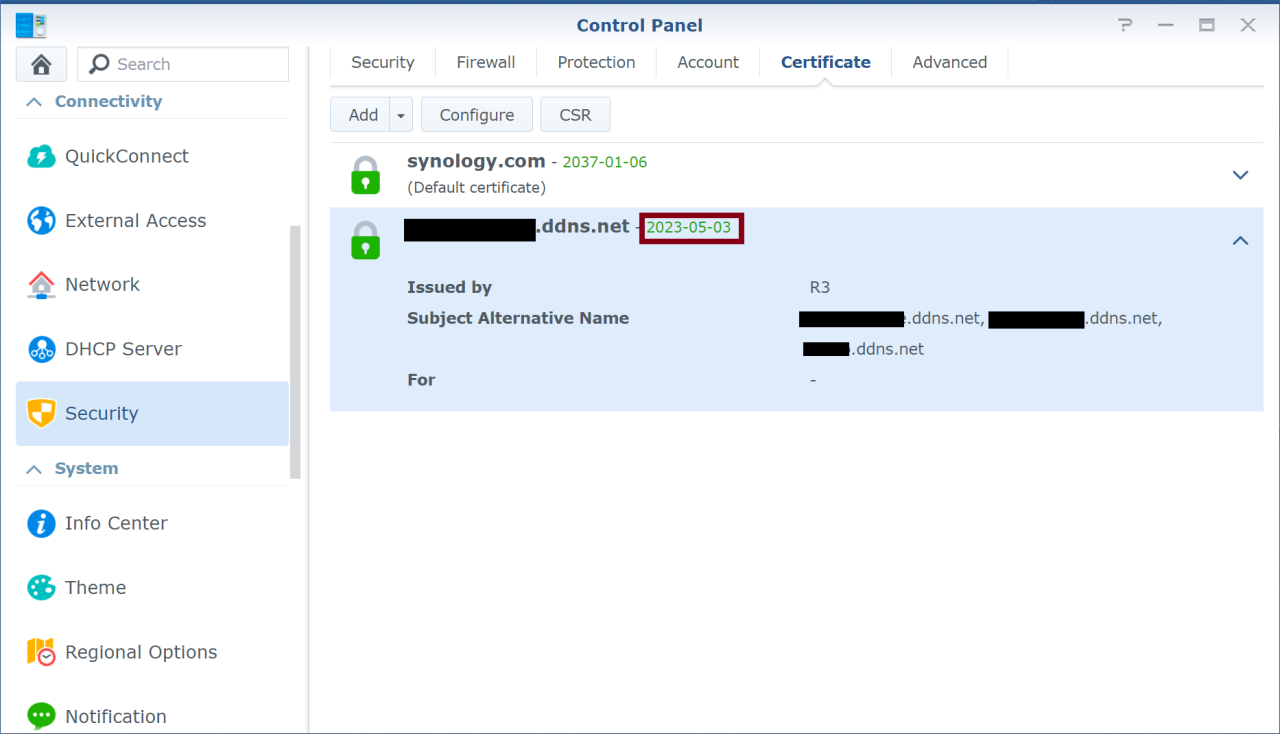
Task: Open QuickConnect settings in the sidebar
Action: [126, 156]
